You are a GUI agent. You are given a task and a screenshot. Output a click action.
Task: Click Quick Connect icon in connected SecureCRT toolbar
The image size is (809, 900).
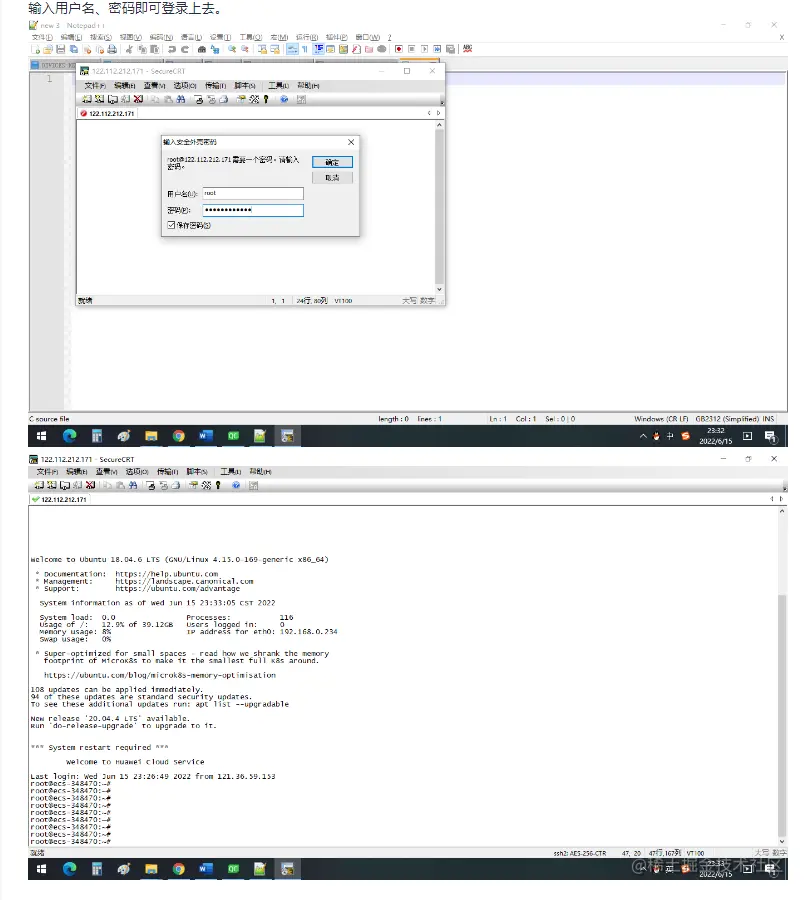[x=52, y=486]
